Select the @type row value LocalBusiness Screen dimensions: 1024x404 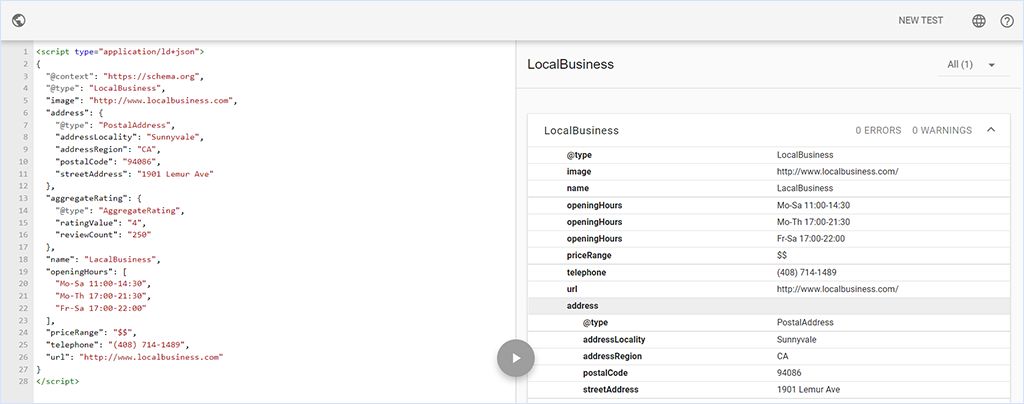tap(805, 155)
